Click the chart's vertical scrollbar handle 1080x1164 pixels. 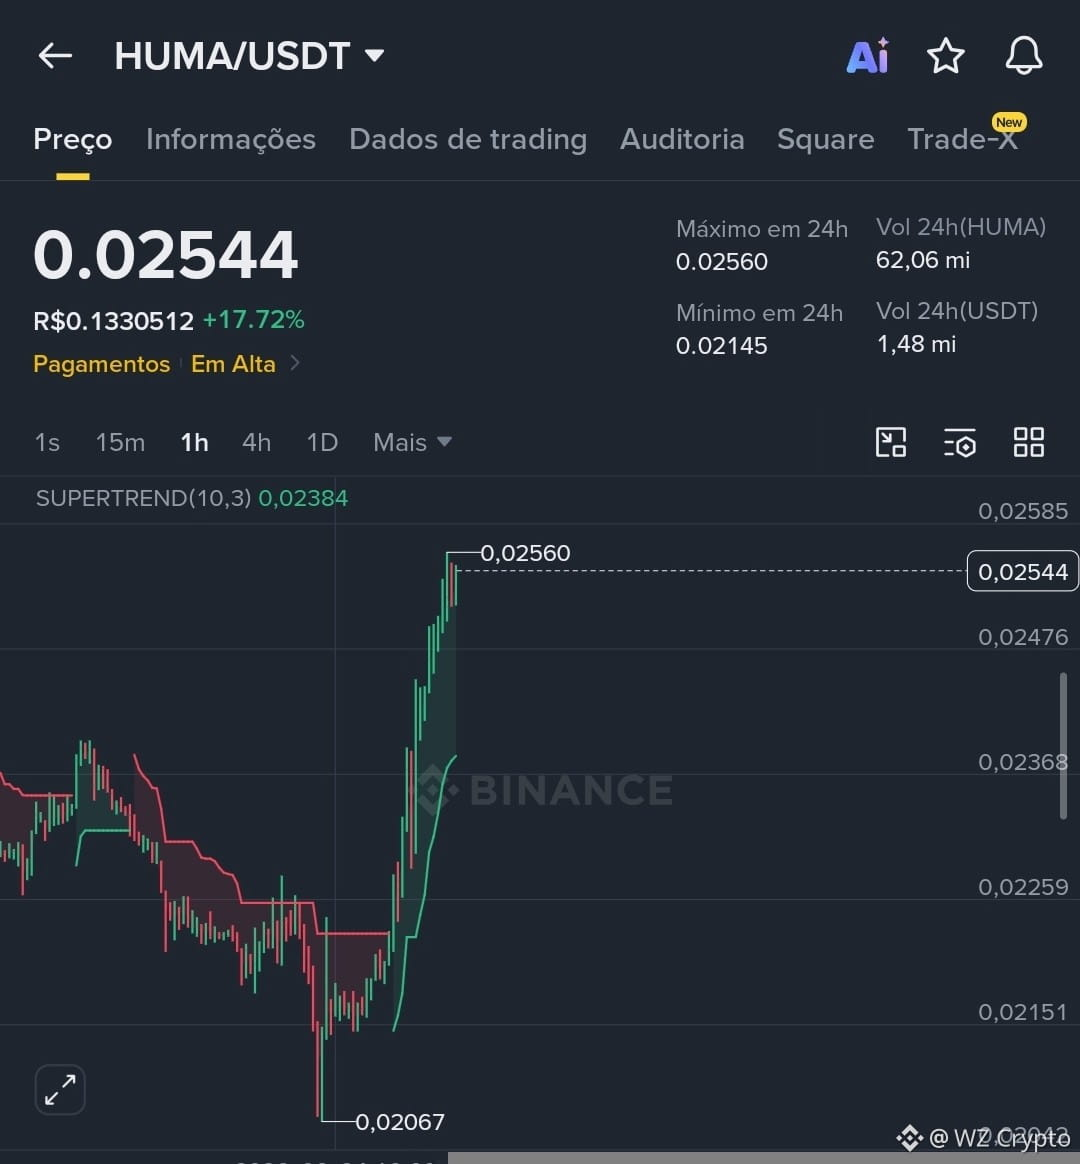coord(1064,745)
